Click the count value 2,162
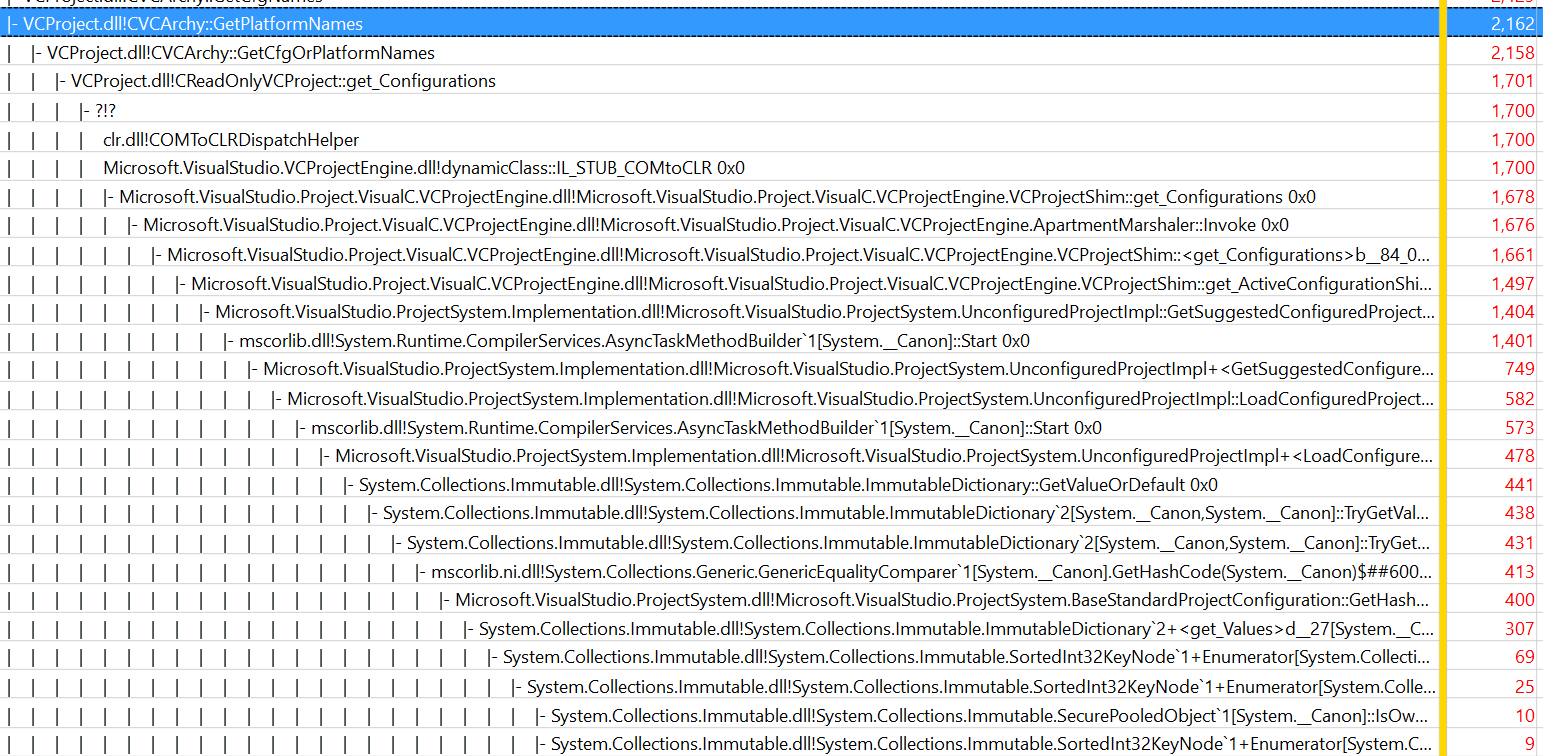The image size is (1543, 756). click(x=1512, y=23)
